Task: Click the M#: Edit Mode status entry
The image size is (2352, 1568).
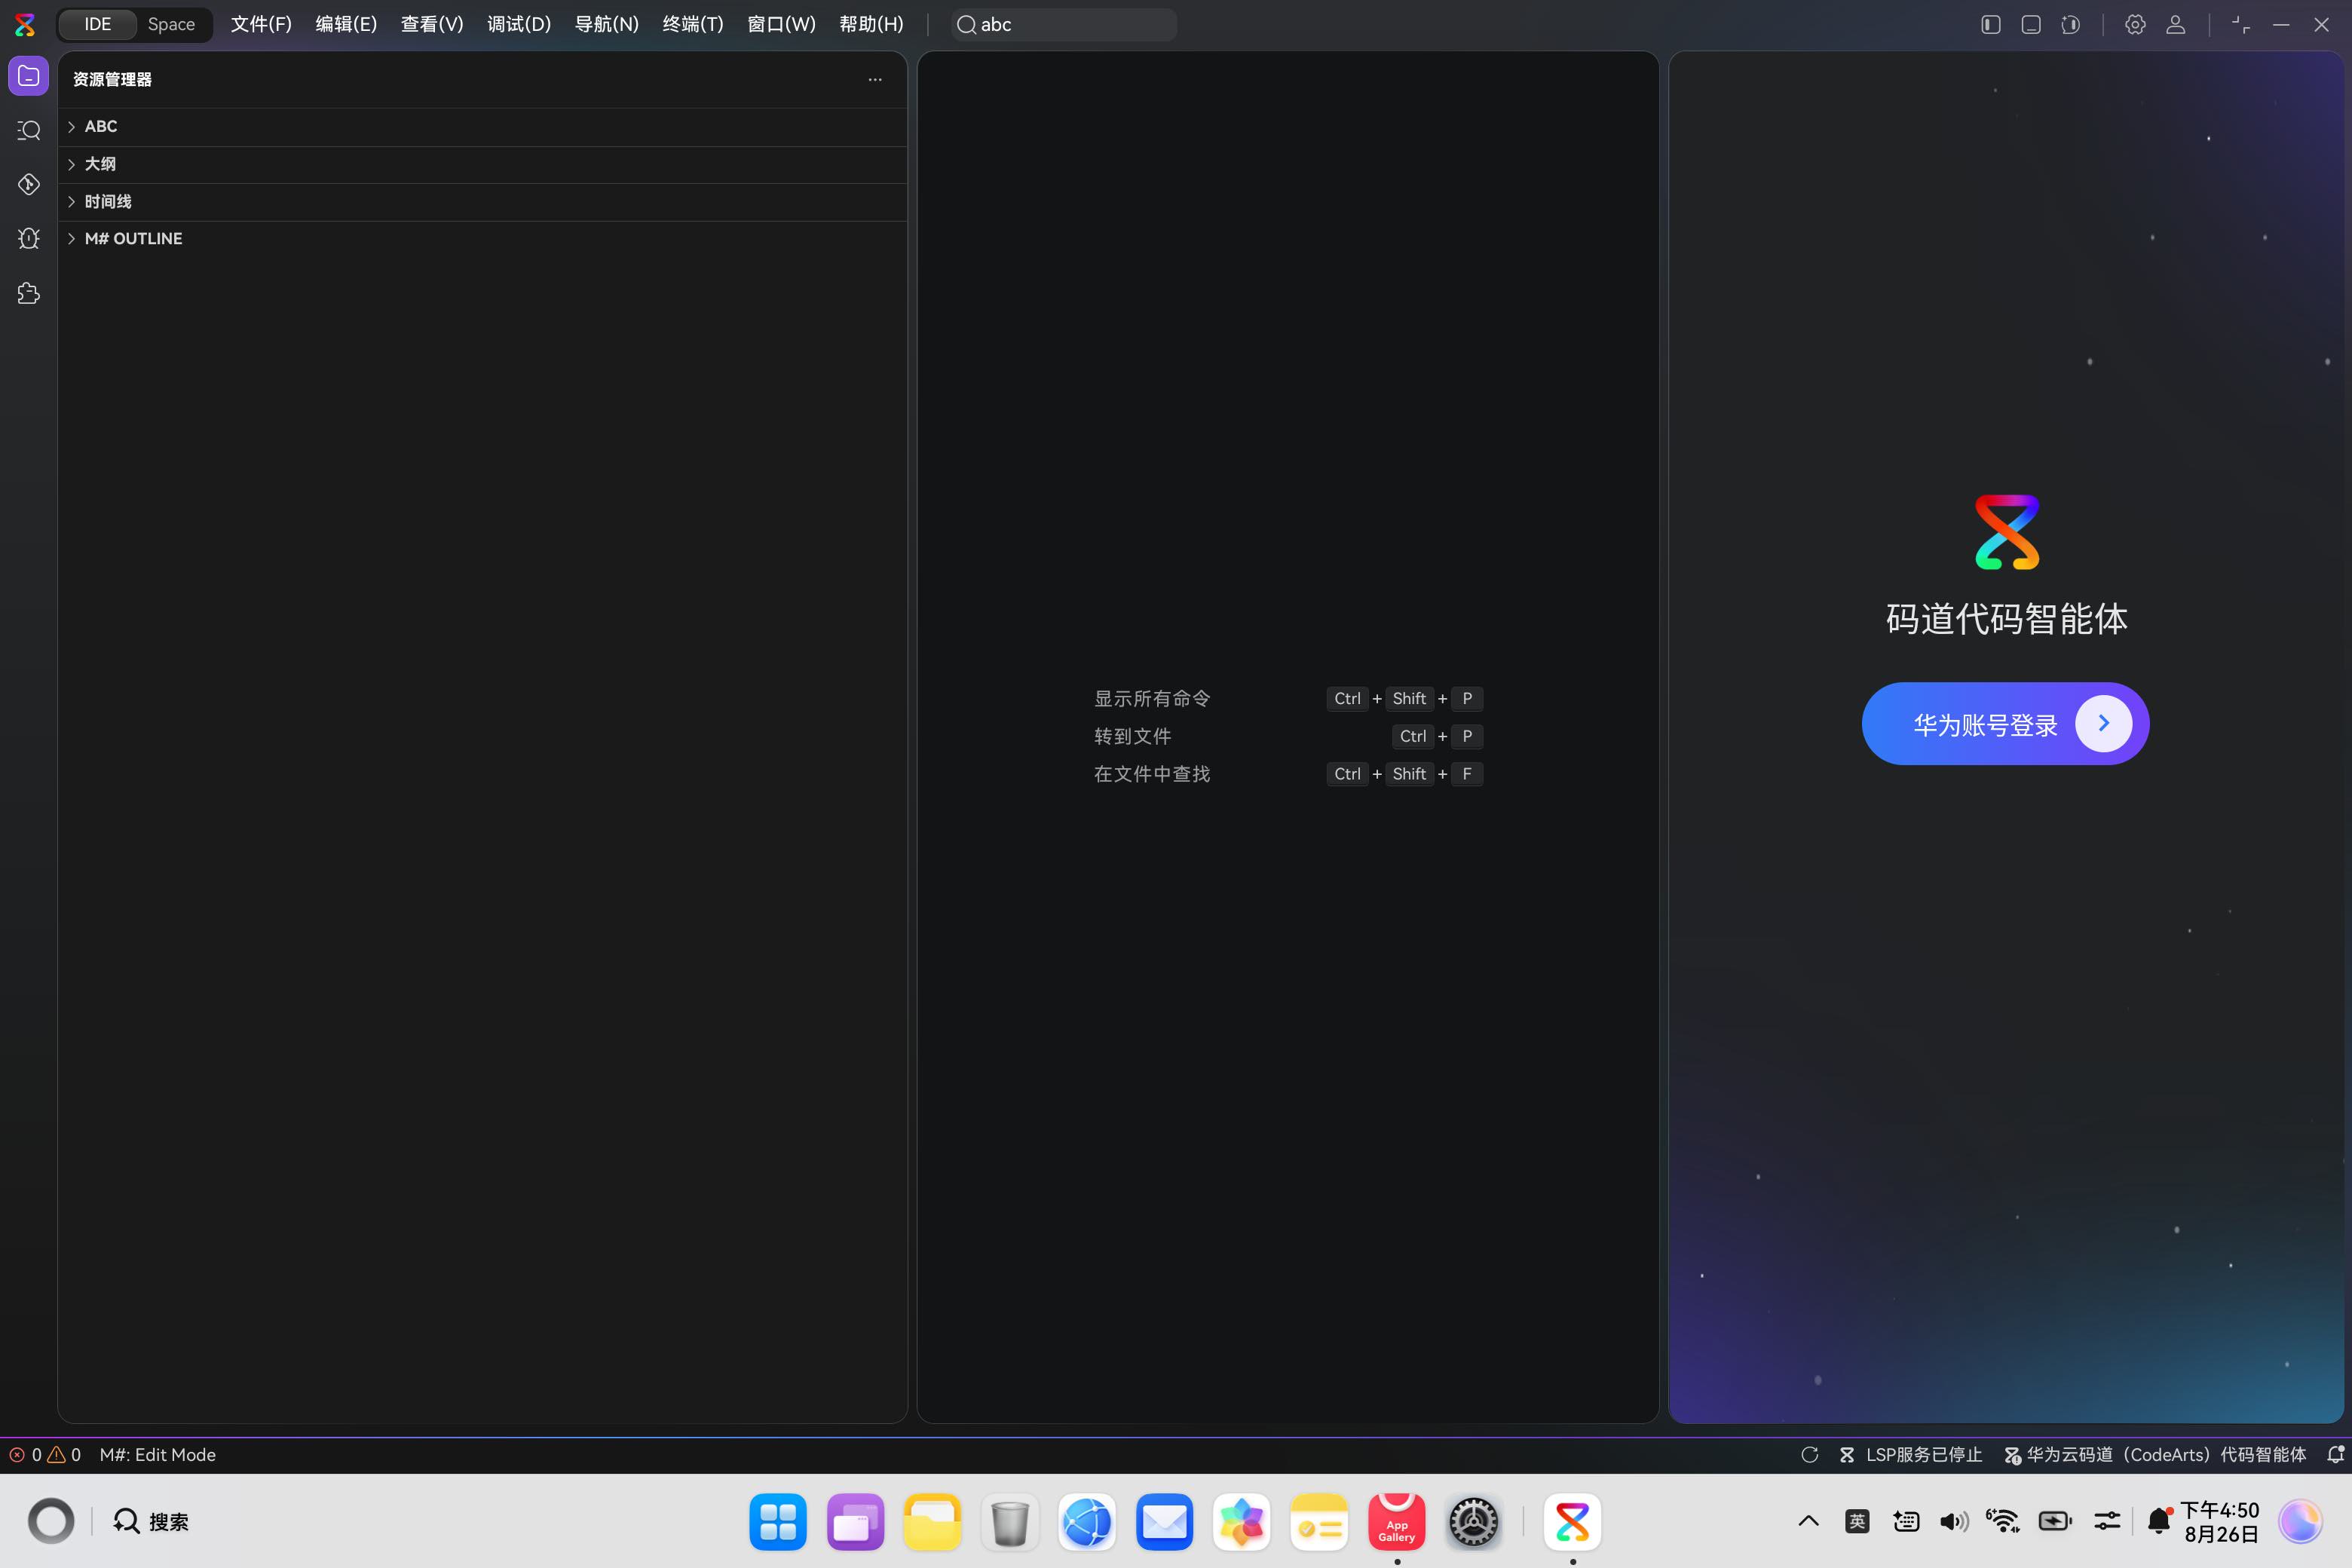Action: 158,1455
